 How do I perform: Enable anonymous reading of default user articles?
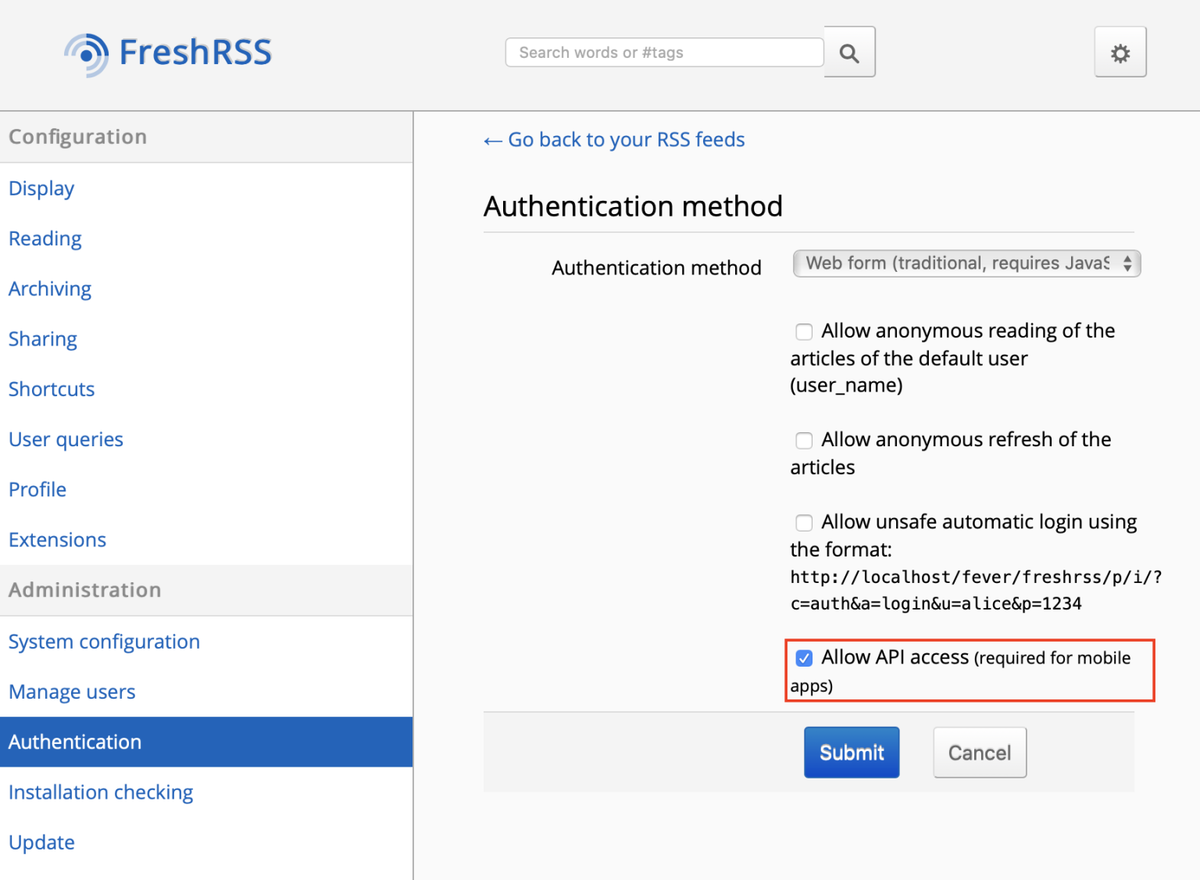[x=804, y=332]
